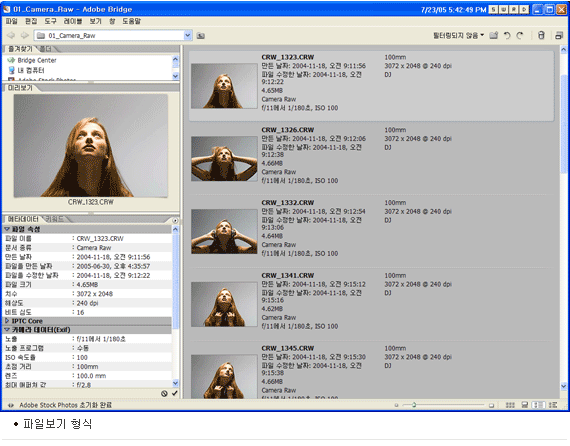The height and width of the screenshot is (446, 570).
Task: Click the go up folder icon
Action: [201, 36]
